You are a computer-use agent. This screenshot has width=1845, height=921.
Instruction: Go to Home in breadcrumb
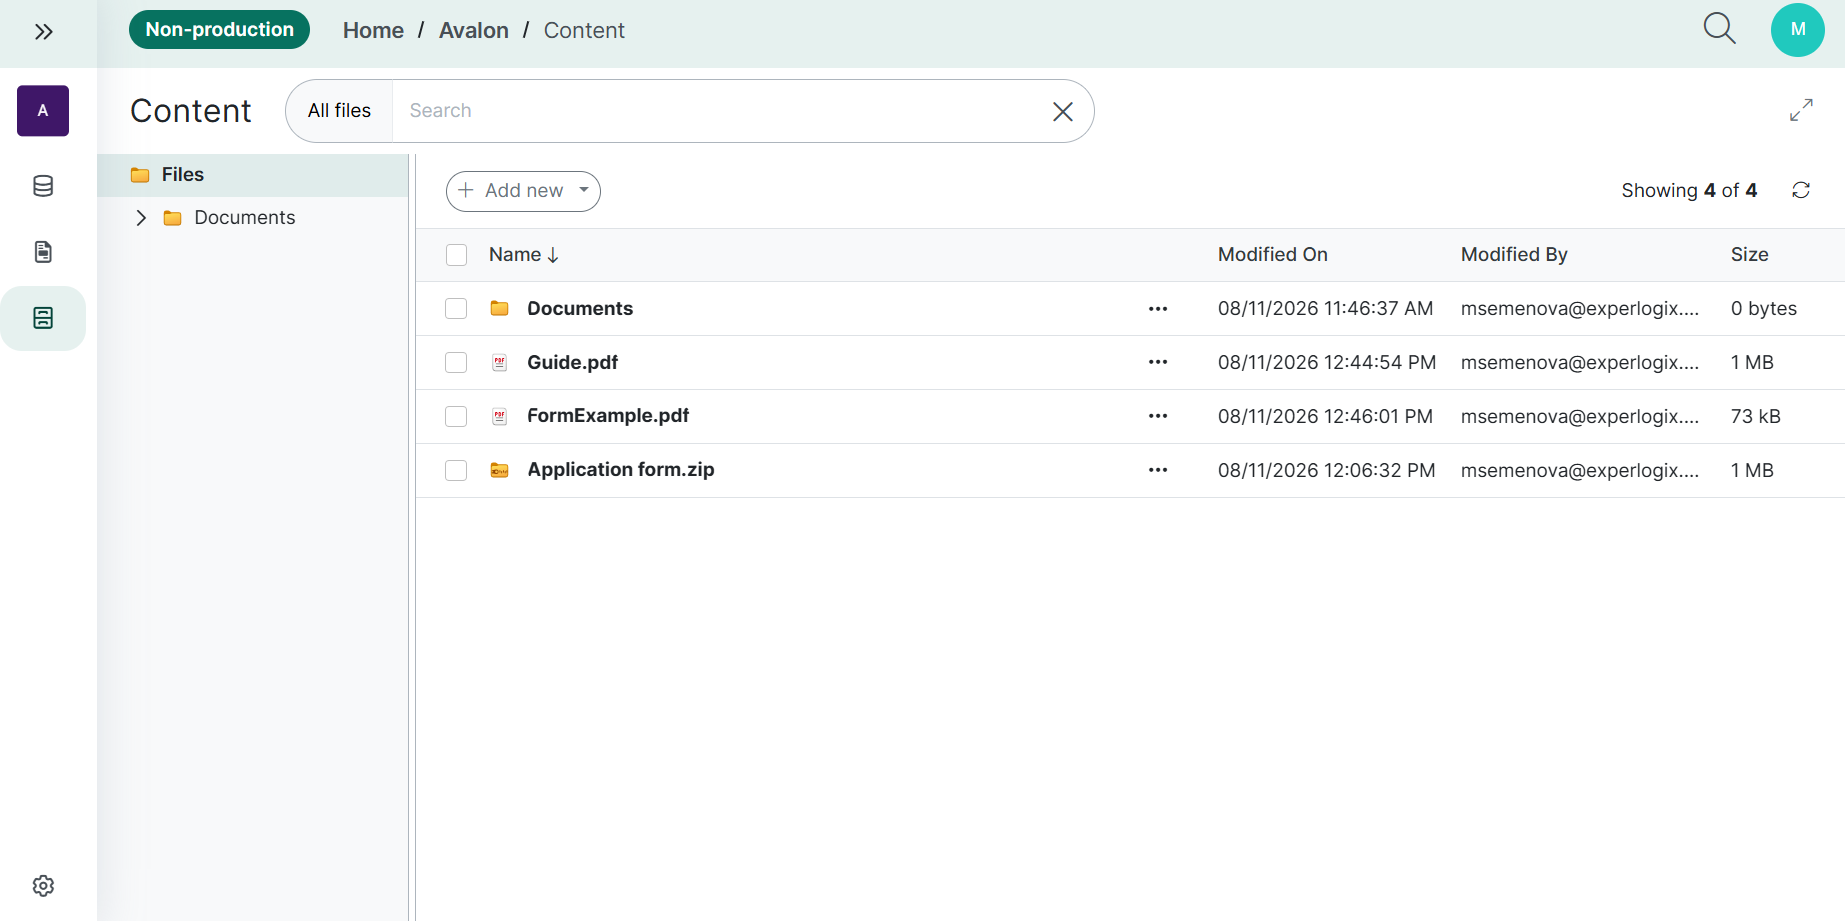pos(373,31)
